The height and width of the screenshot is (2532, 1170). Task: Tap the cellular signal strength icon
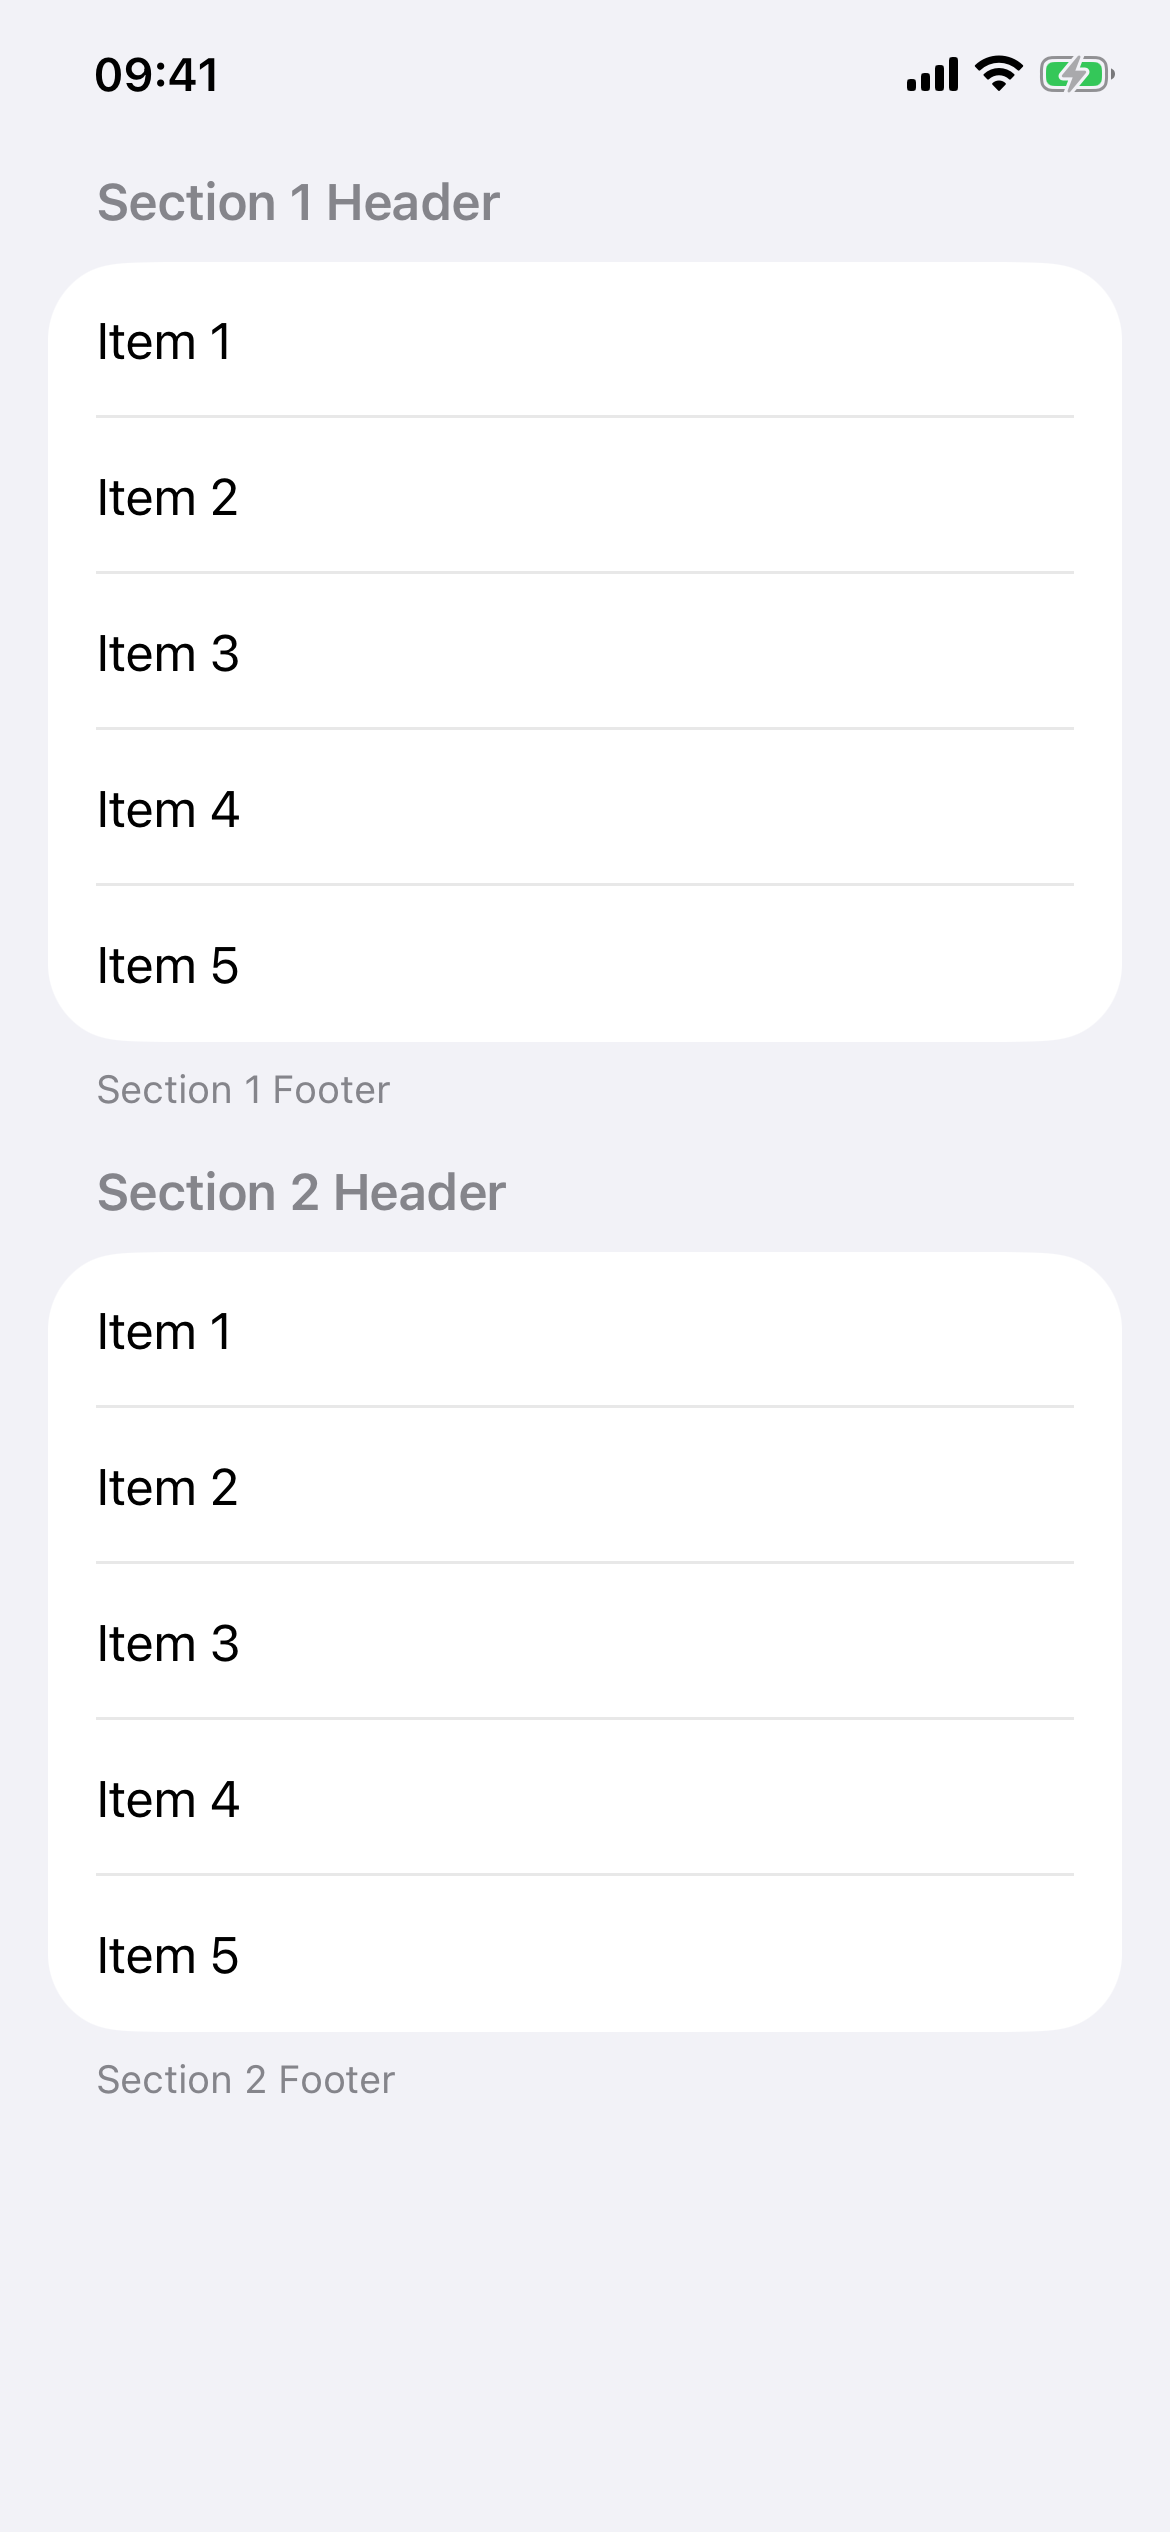(x=932, y=75)
